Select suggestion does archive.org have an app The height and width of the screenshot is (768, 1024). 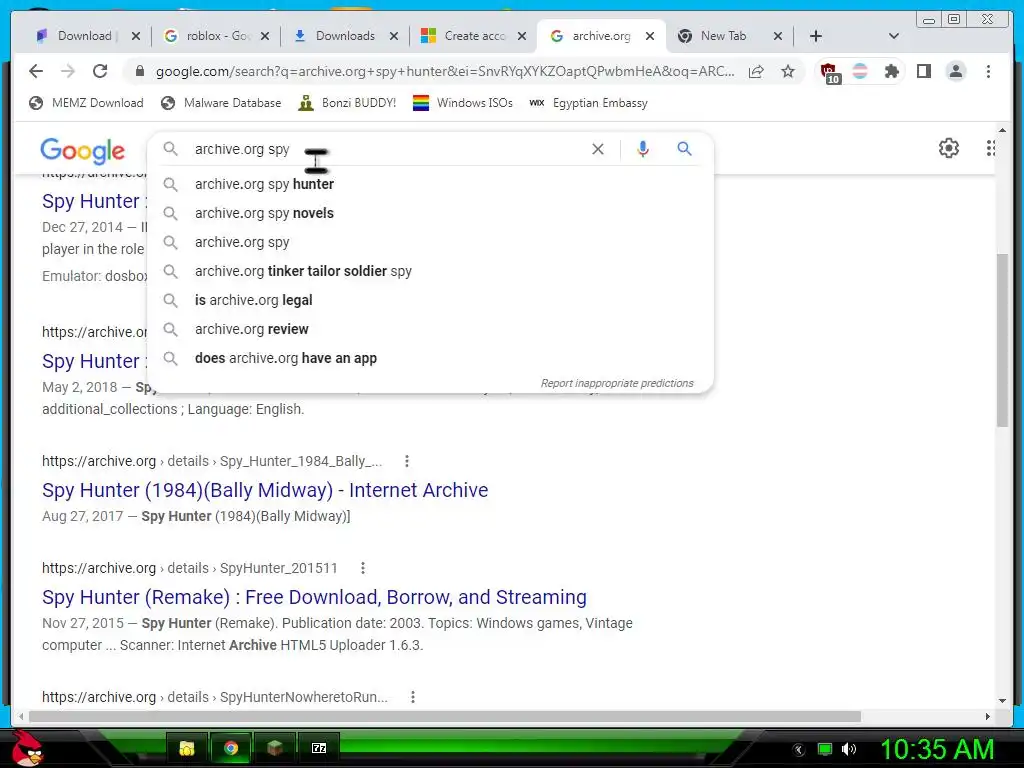431,359
